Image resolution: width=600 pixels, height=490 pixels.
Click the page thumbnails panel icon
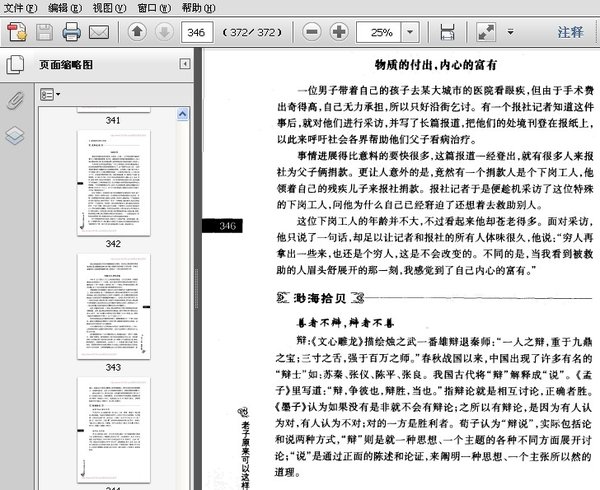[x=15, y=65]
